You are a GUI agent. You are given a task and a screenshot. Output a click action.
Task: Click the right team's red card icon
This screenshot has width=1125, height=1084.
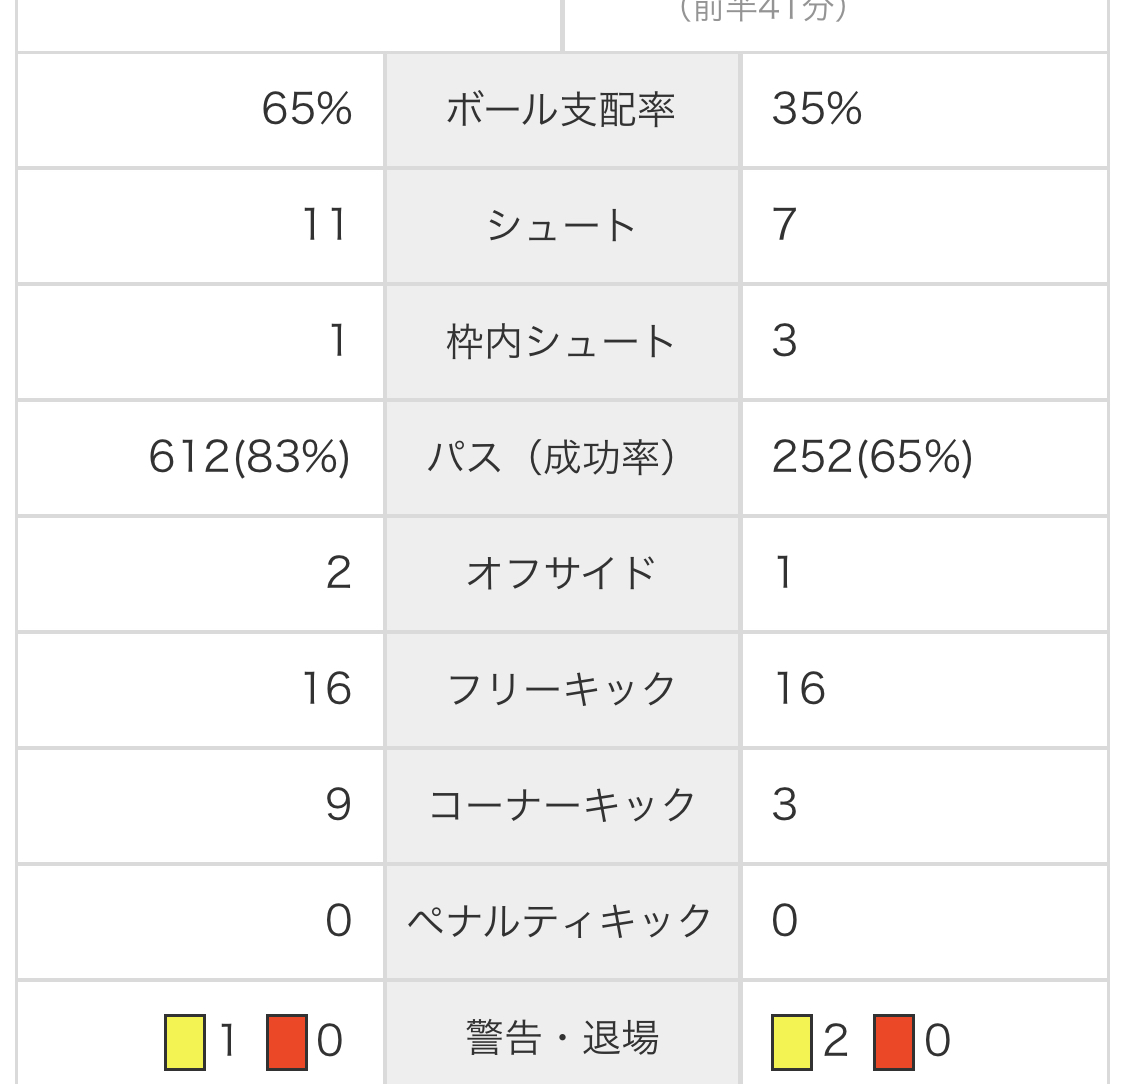coord(893,1042)
